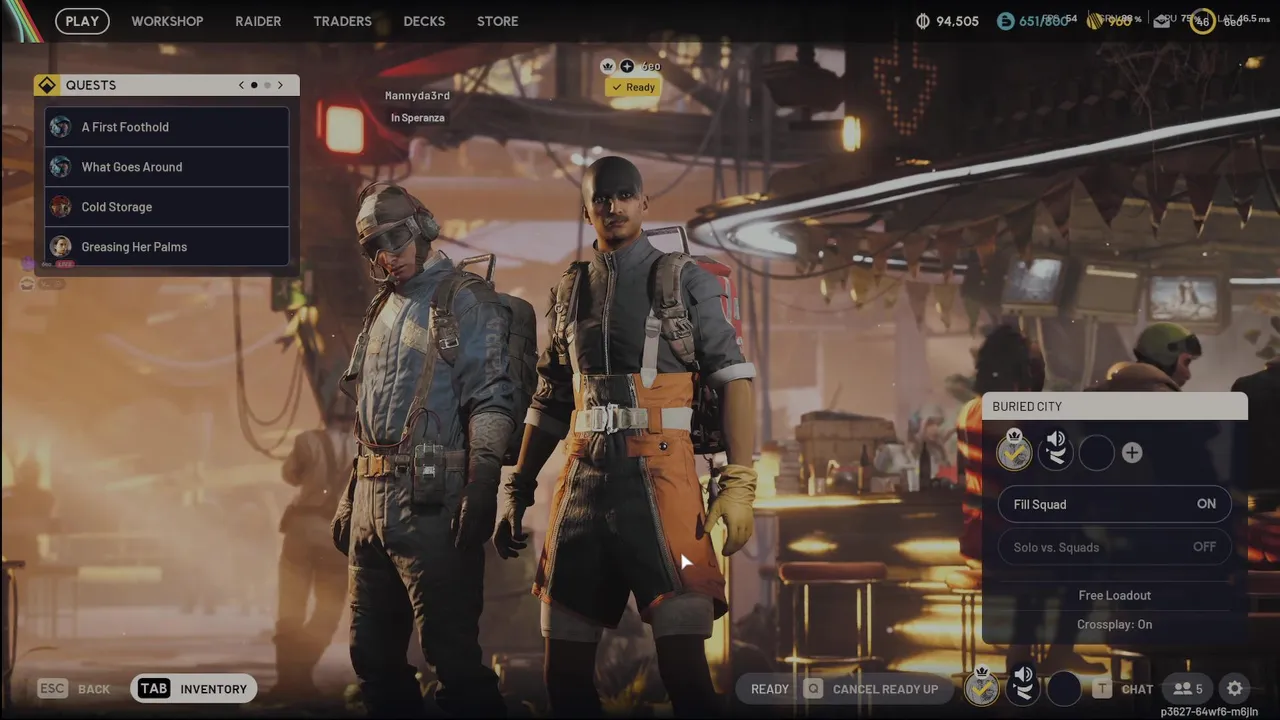Click the Q key hint icon
This screenshot has width=1280, height=720.
pos(814,689)
